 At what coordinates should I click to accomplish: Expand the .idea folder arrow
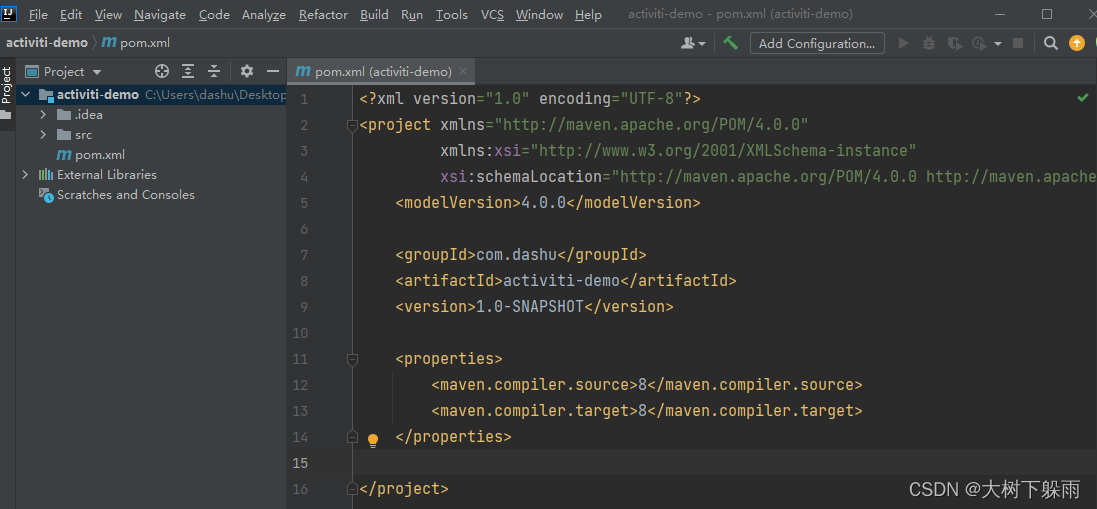tap(43, 115)
